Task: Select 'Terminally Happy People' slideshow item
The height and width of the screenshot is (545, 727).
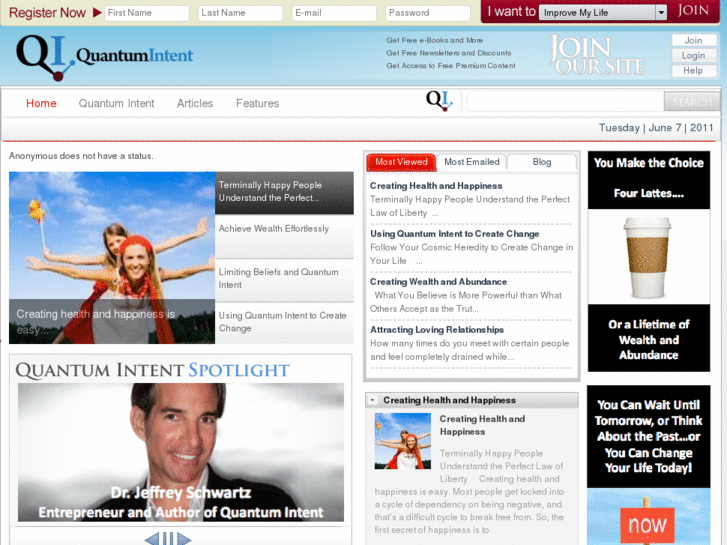Action: coord(284,193)
